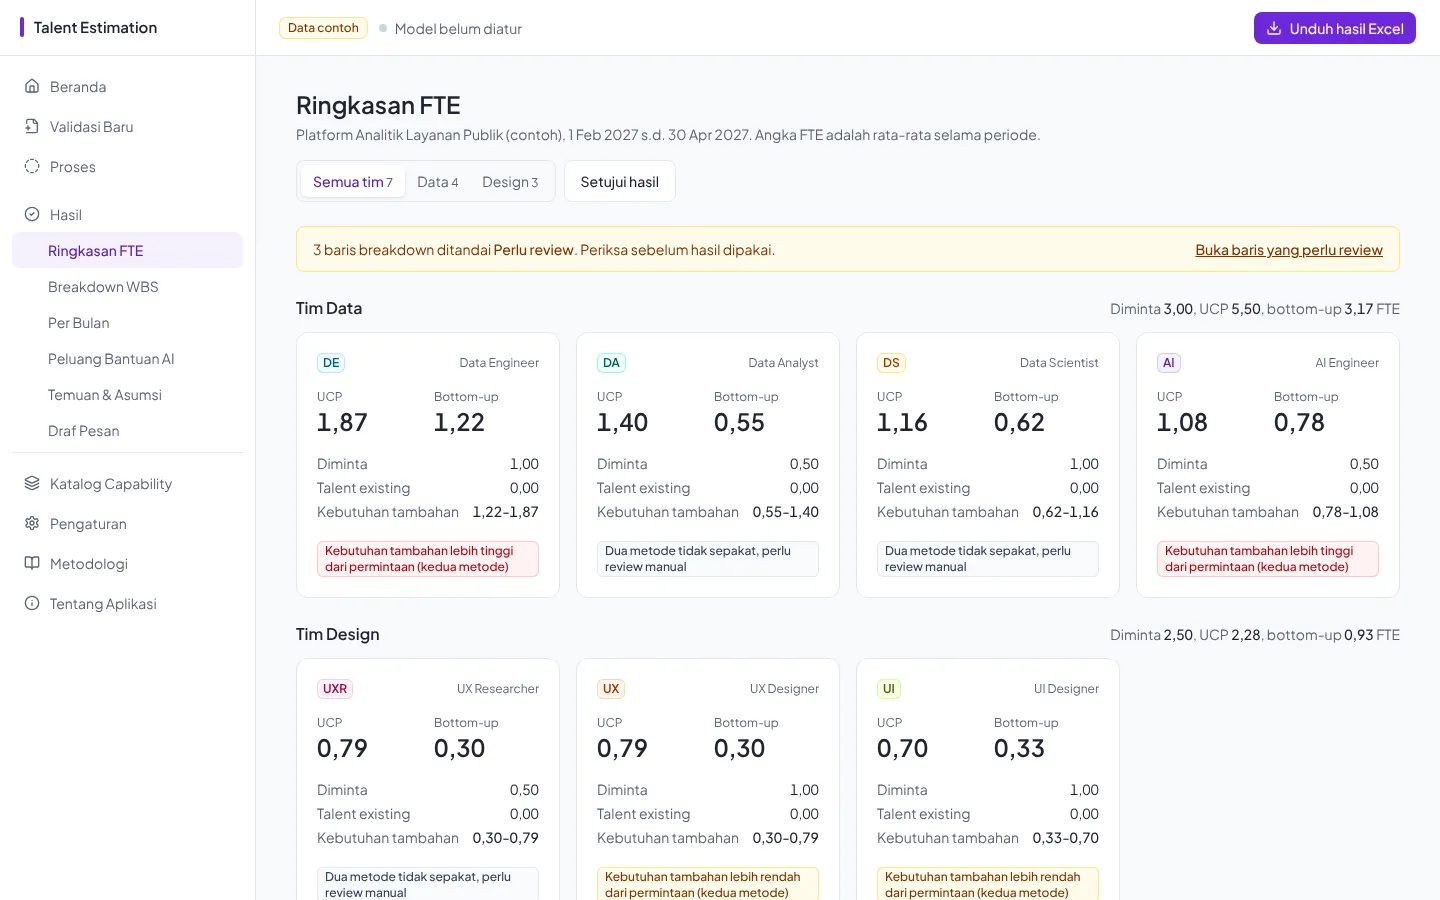
Task: Click the UCP value 1,87
Action: pyautogui.click(x=342, y=422)
